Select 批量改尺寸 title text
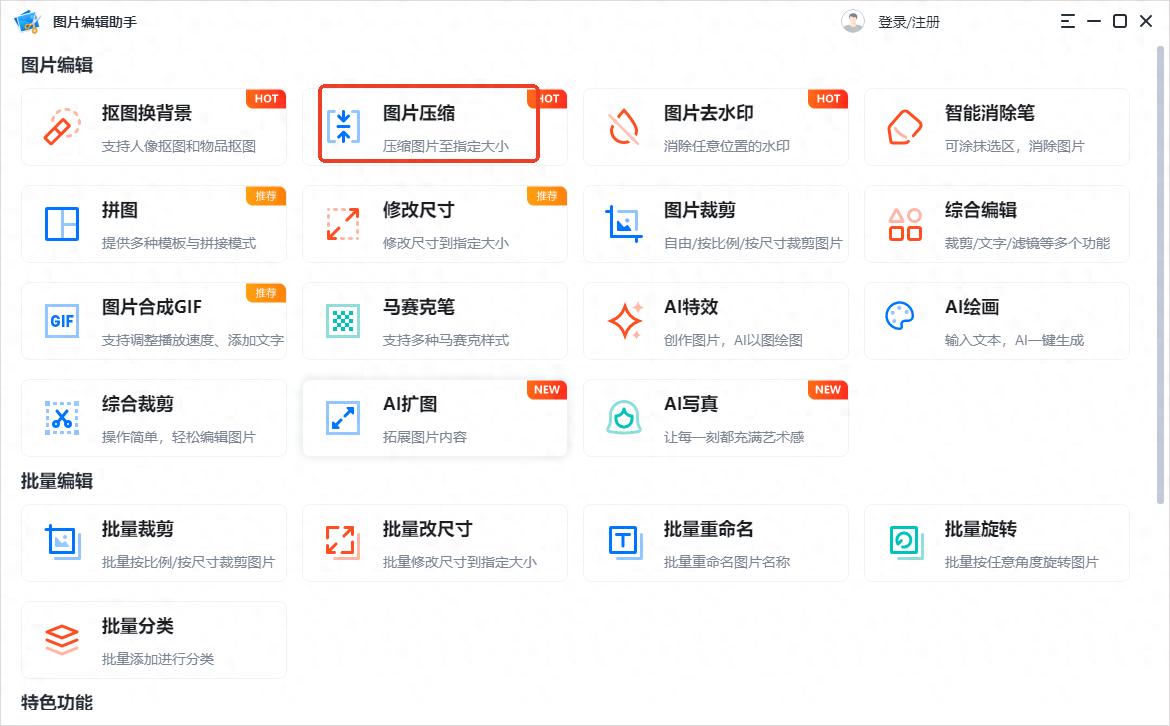Viewport: 1170px width, 726px height. 428,530
